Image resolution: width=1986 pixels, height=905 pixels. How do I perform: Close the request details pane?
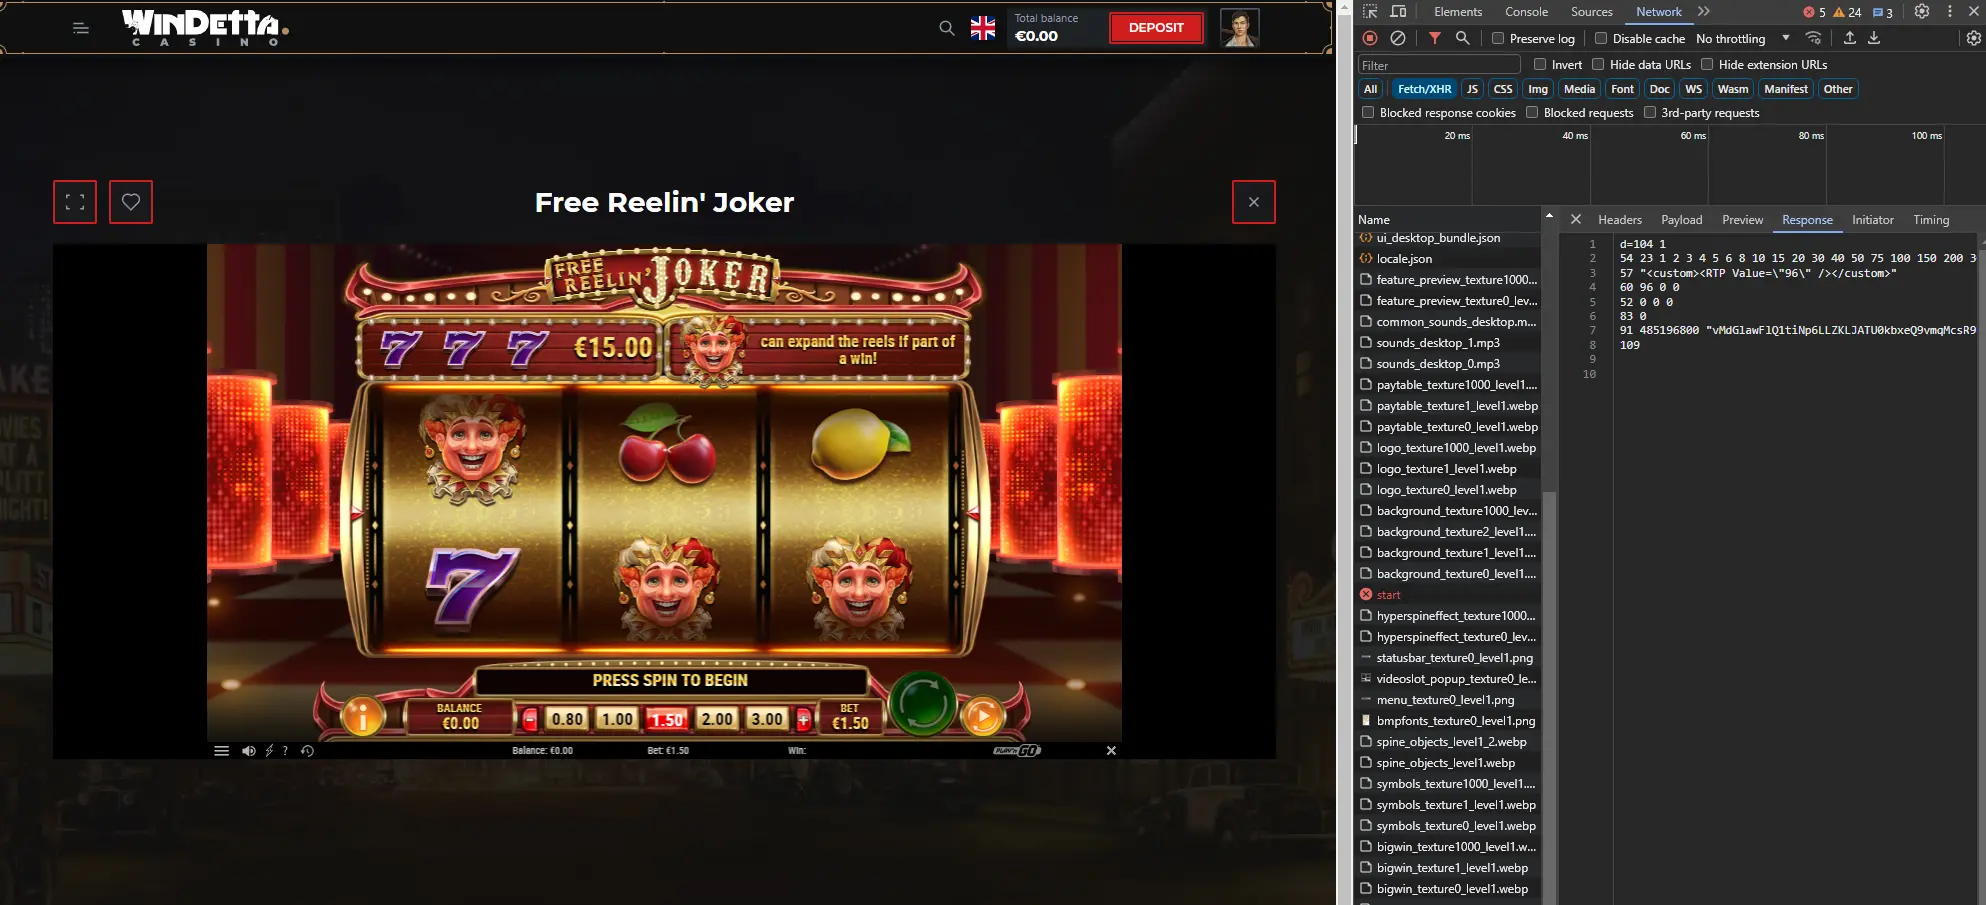tap(1576, 219)
